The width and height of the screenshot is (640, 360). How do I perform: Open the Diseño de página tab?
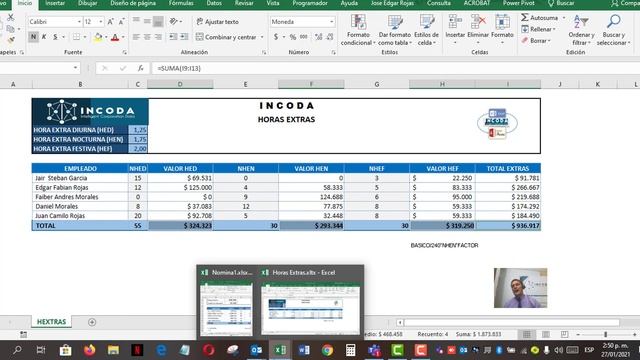(133, 3)
